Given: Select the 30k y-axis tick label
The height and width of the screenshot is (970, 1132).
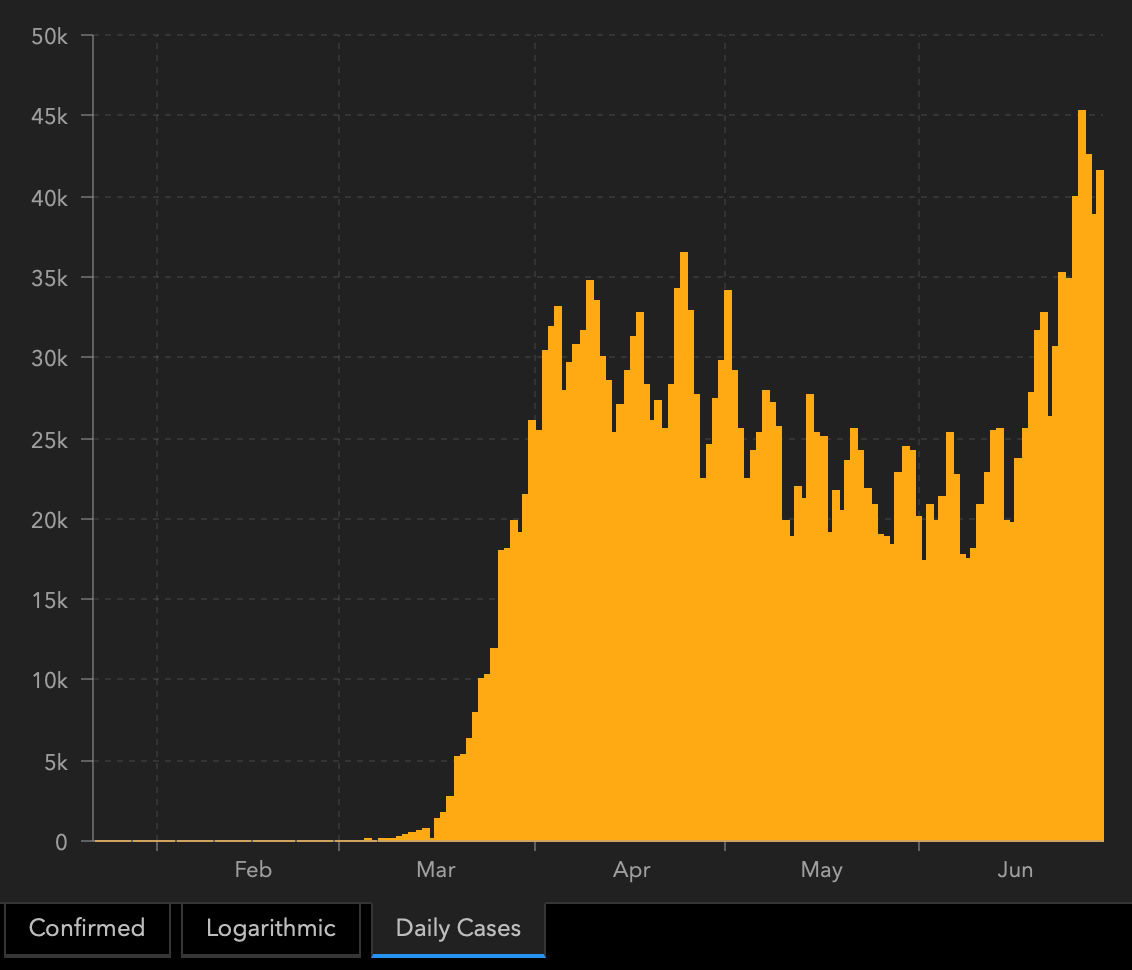Looking at the screenshot, I should point(49,358).
